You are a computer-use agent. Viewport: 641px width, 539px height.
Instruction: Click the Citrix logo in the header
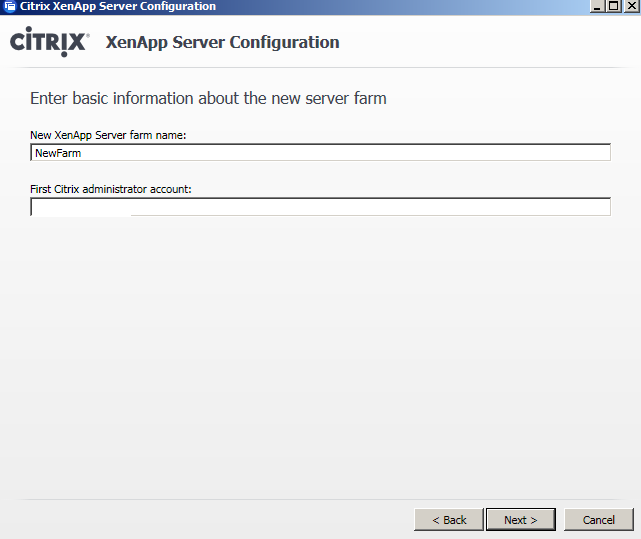point(49,41)
